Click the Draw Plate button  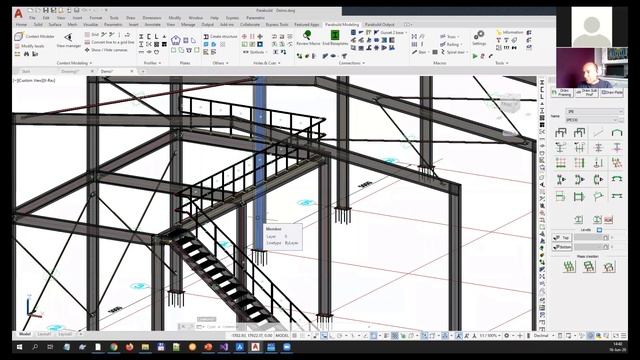612,93
